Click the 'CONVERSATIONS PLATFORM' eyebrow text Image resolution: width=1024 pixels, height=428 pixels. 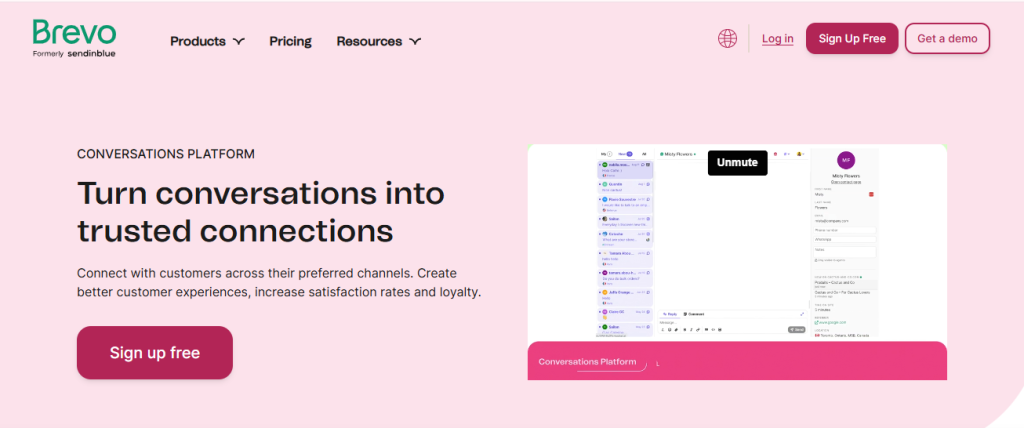(x=166, y=154)
